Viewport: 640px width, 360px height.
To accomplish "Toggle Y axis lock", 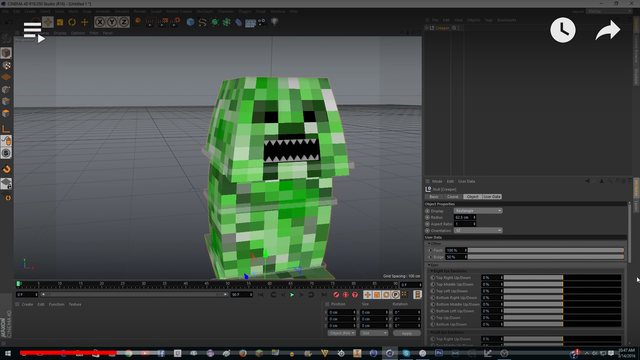I will [112, 22].
